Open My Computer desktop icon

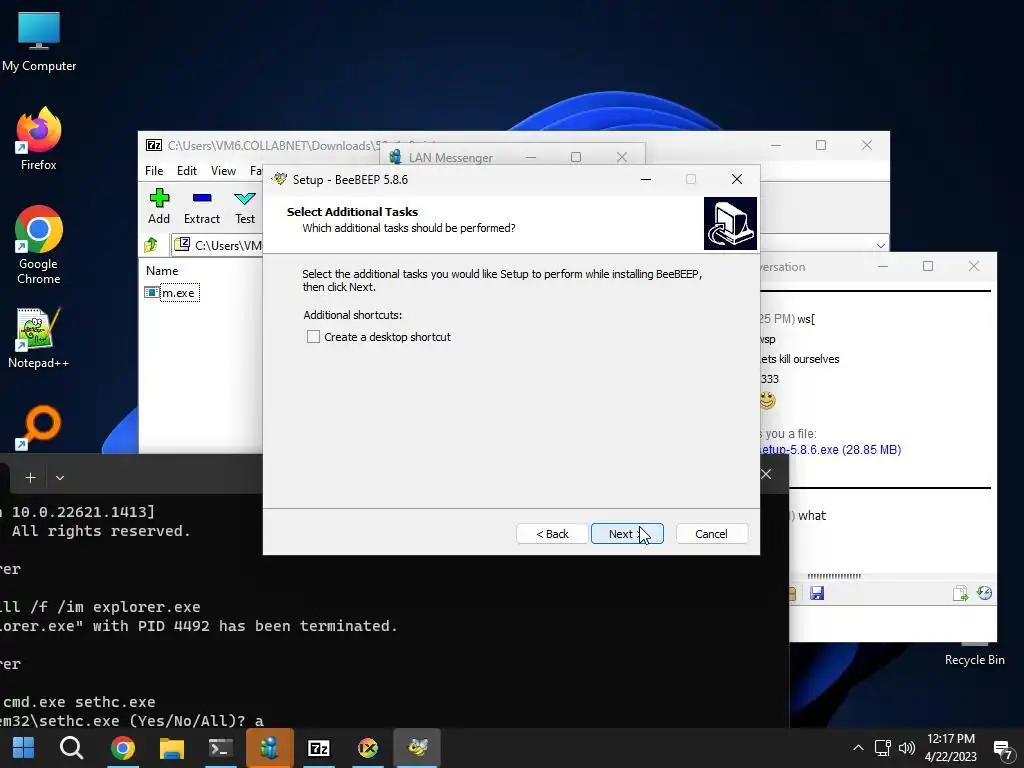pyautogui.click(x=39, y=42)
